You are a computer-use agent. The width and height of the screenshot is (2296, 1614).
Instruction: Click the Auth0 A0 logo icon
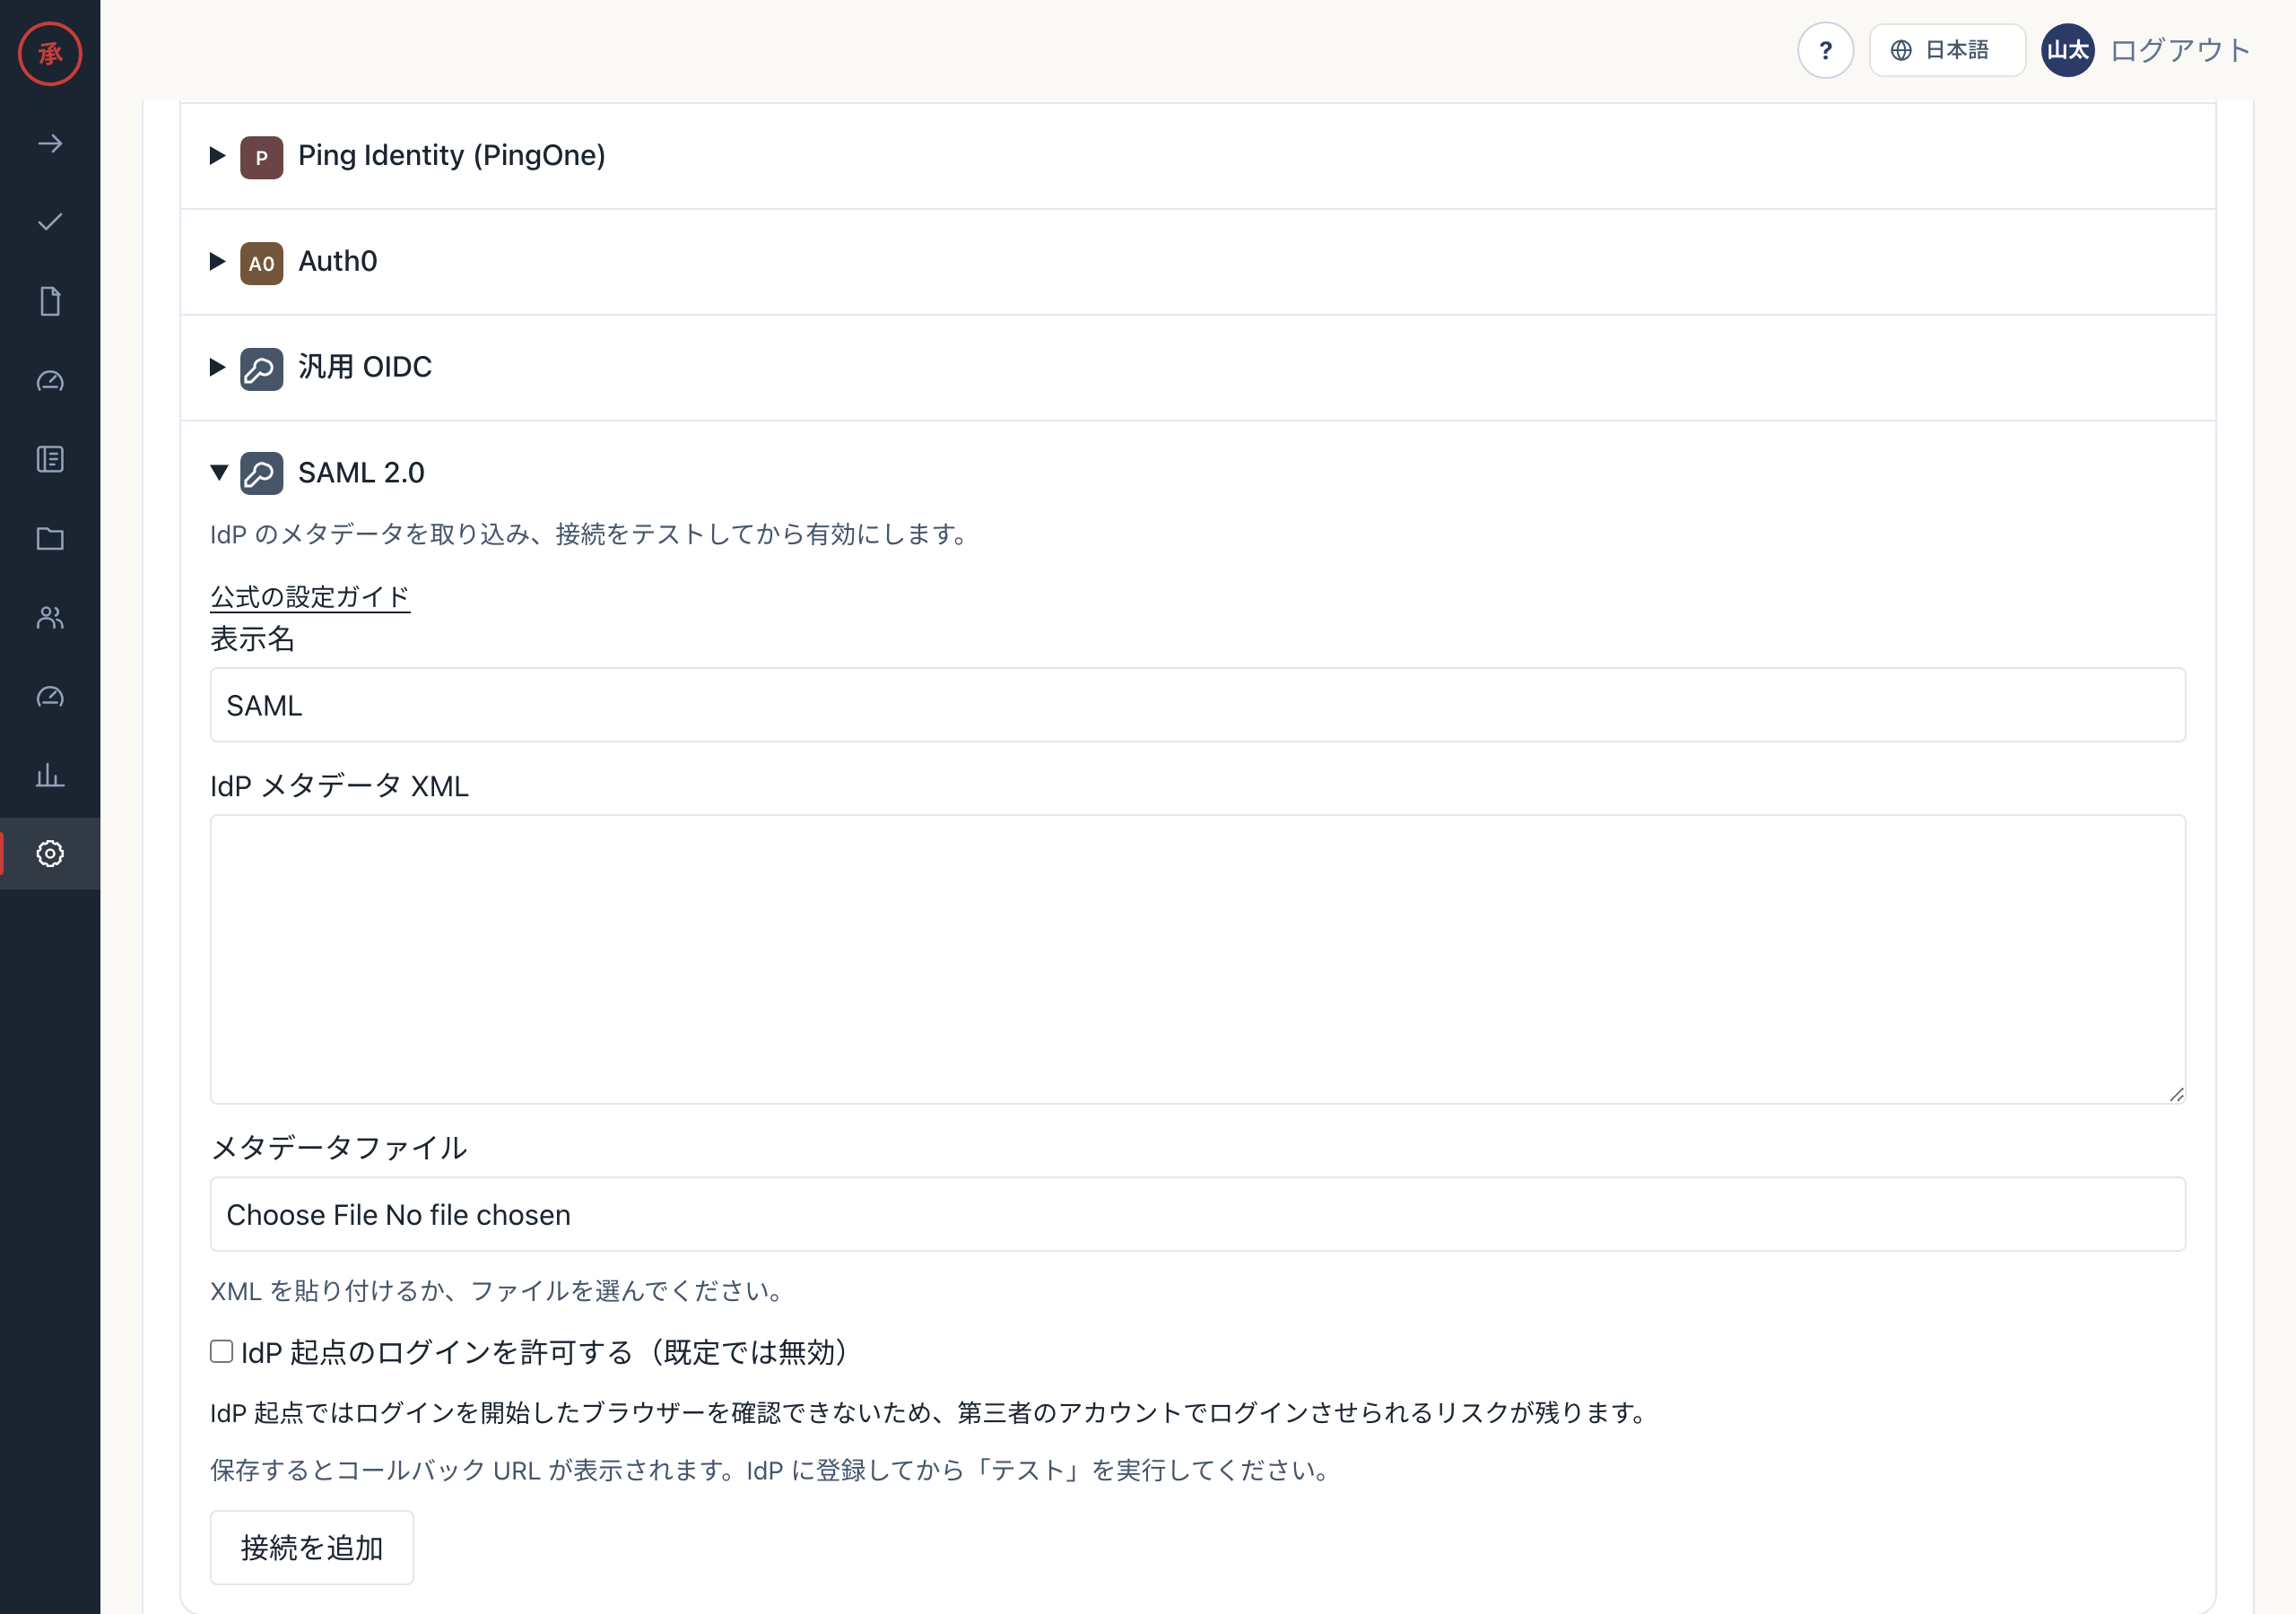coord(261,263)
